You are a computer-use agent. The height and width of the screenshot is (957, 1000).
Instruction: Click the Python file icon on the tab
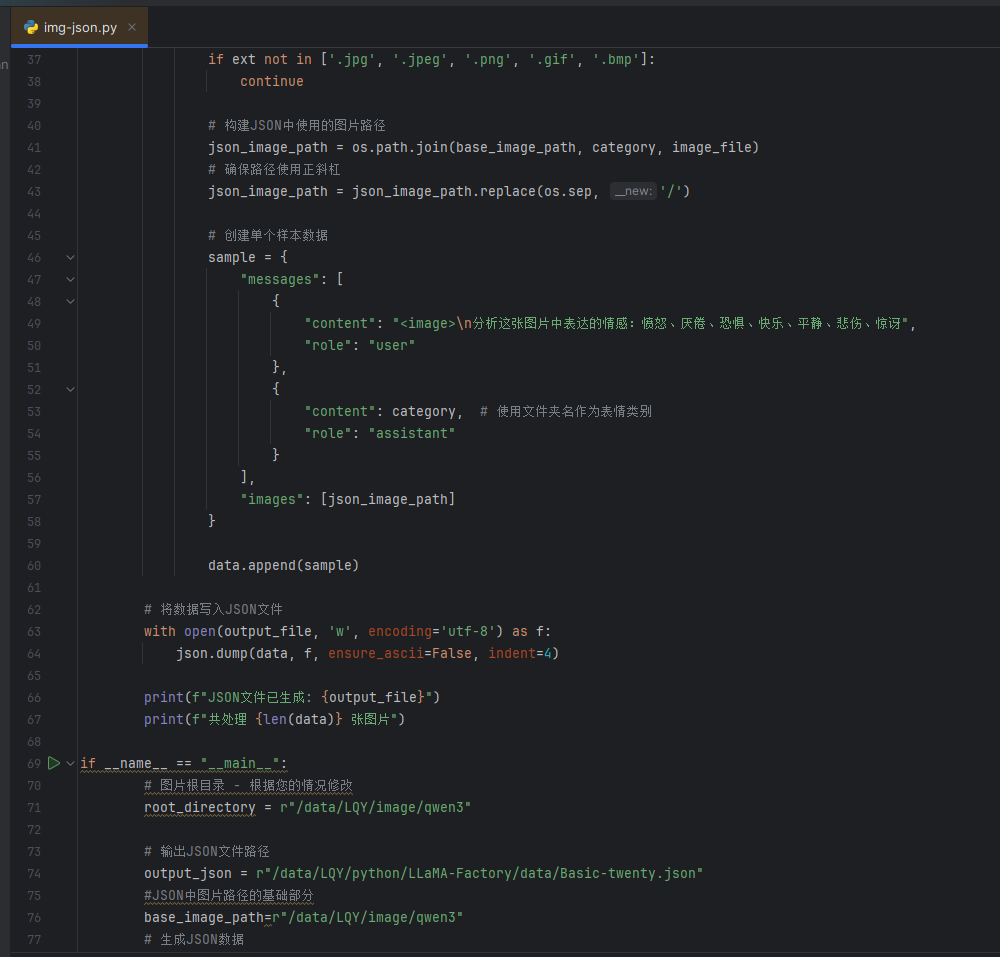click(31, 27)
